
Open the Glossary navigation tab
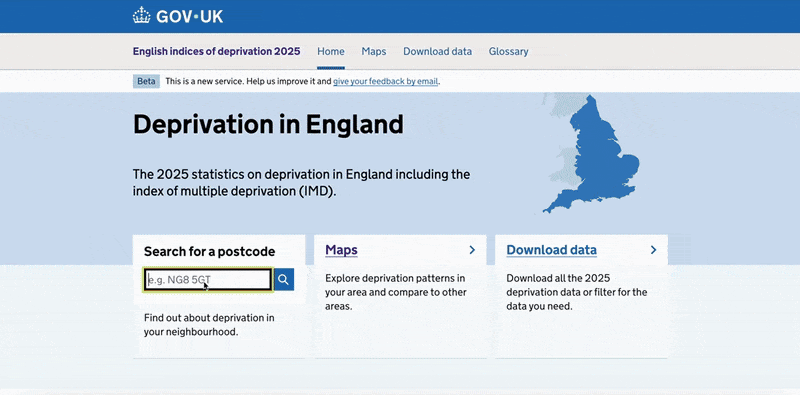pos(509,52)
